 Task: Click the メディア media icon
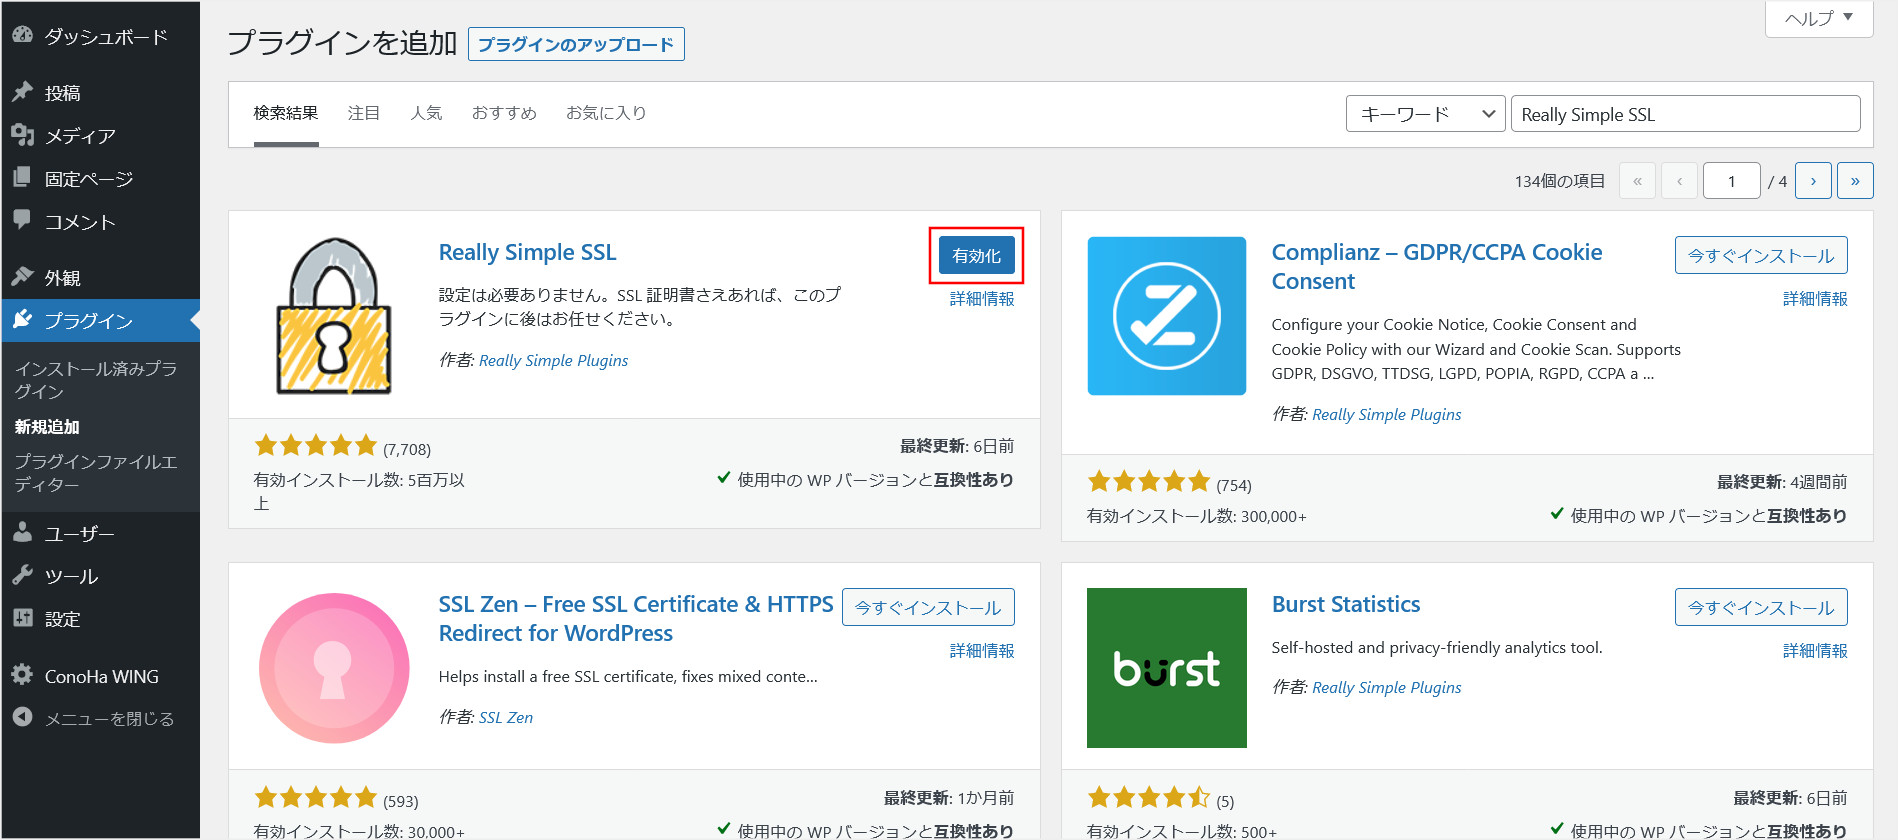tap(23, 135)
